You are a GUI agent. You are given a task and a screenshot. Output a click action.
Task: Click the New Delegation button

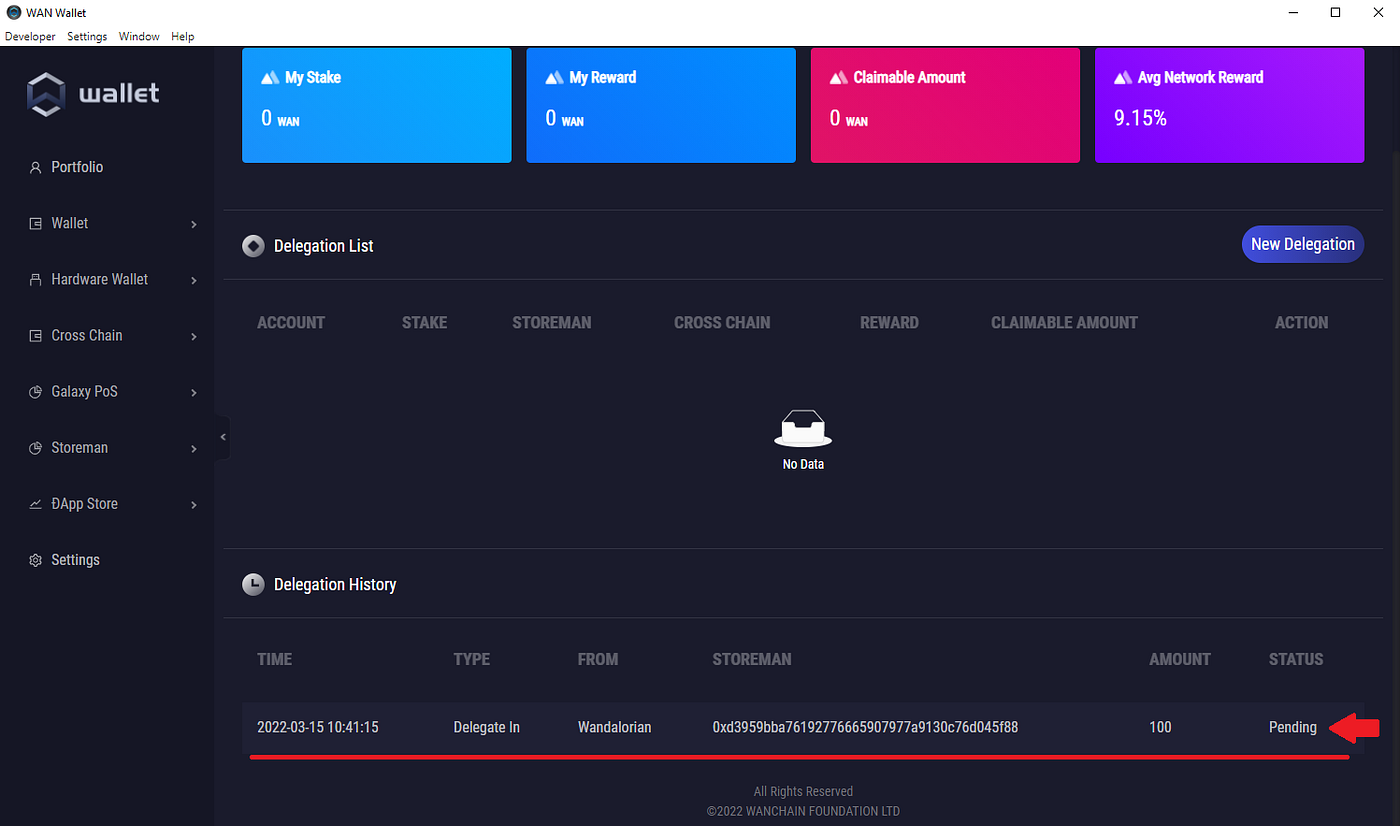(1302, 244)
